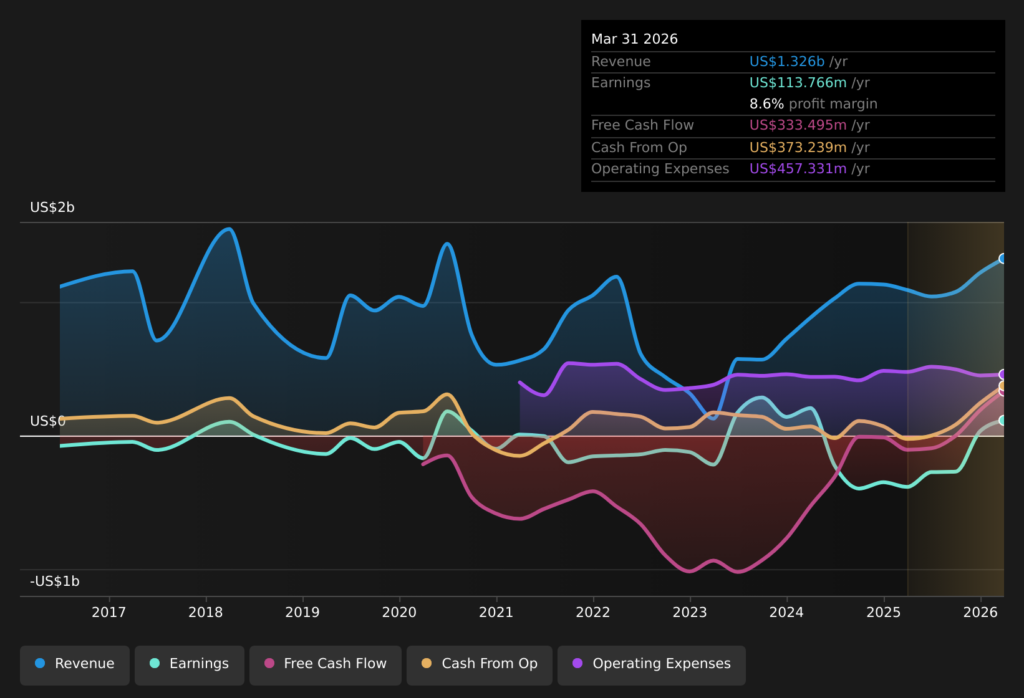1024x698 pixels.
Task: Toggle the Free Cash Flow legend series
Action: pos(325,665)
